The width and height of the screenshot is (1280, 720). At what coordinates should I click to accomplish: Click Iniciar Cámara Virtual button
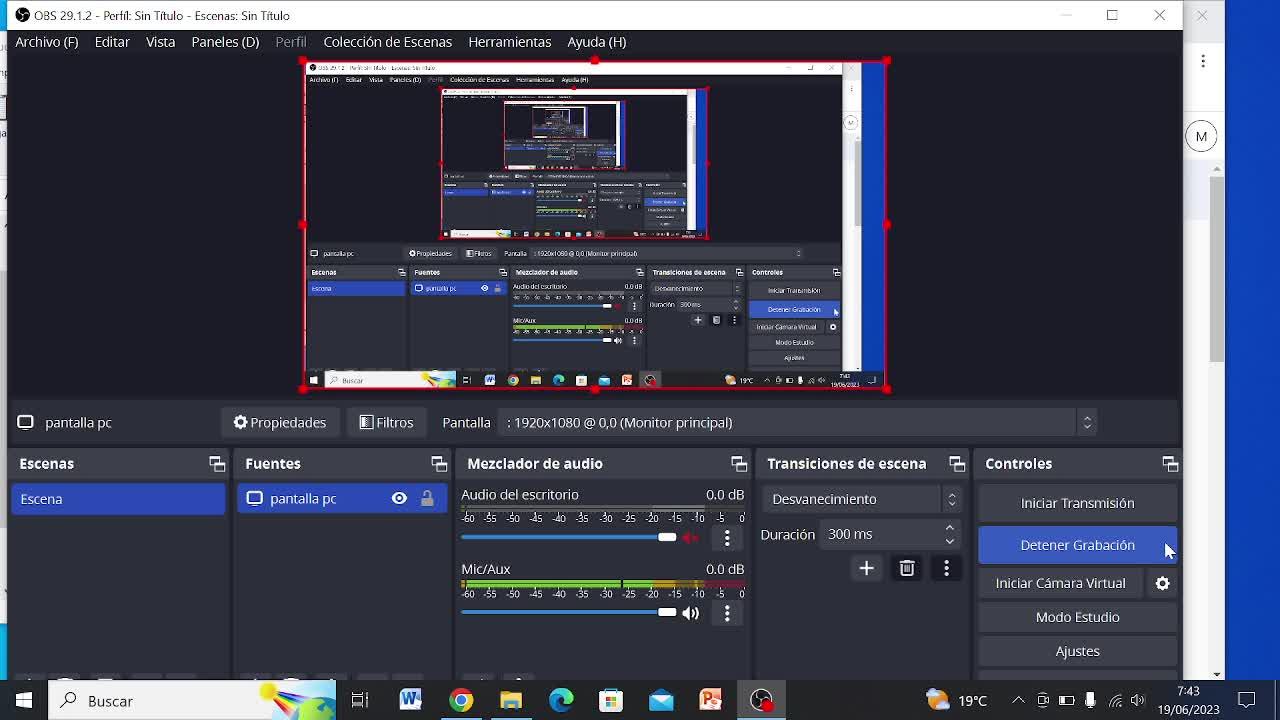(1060, 583)
